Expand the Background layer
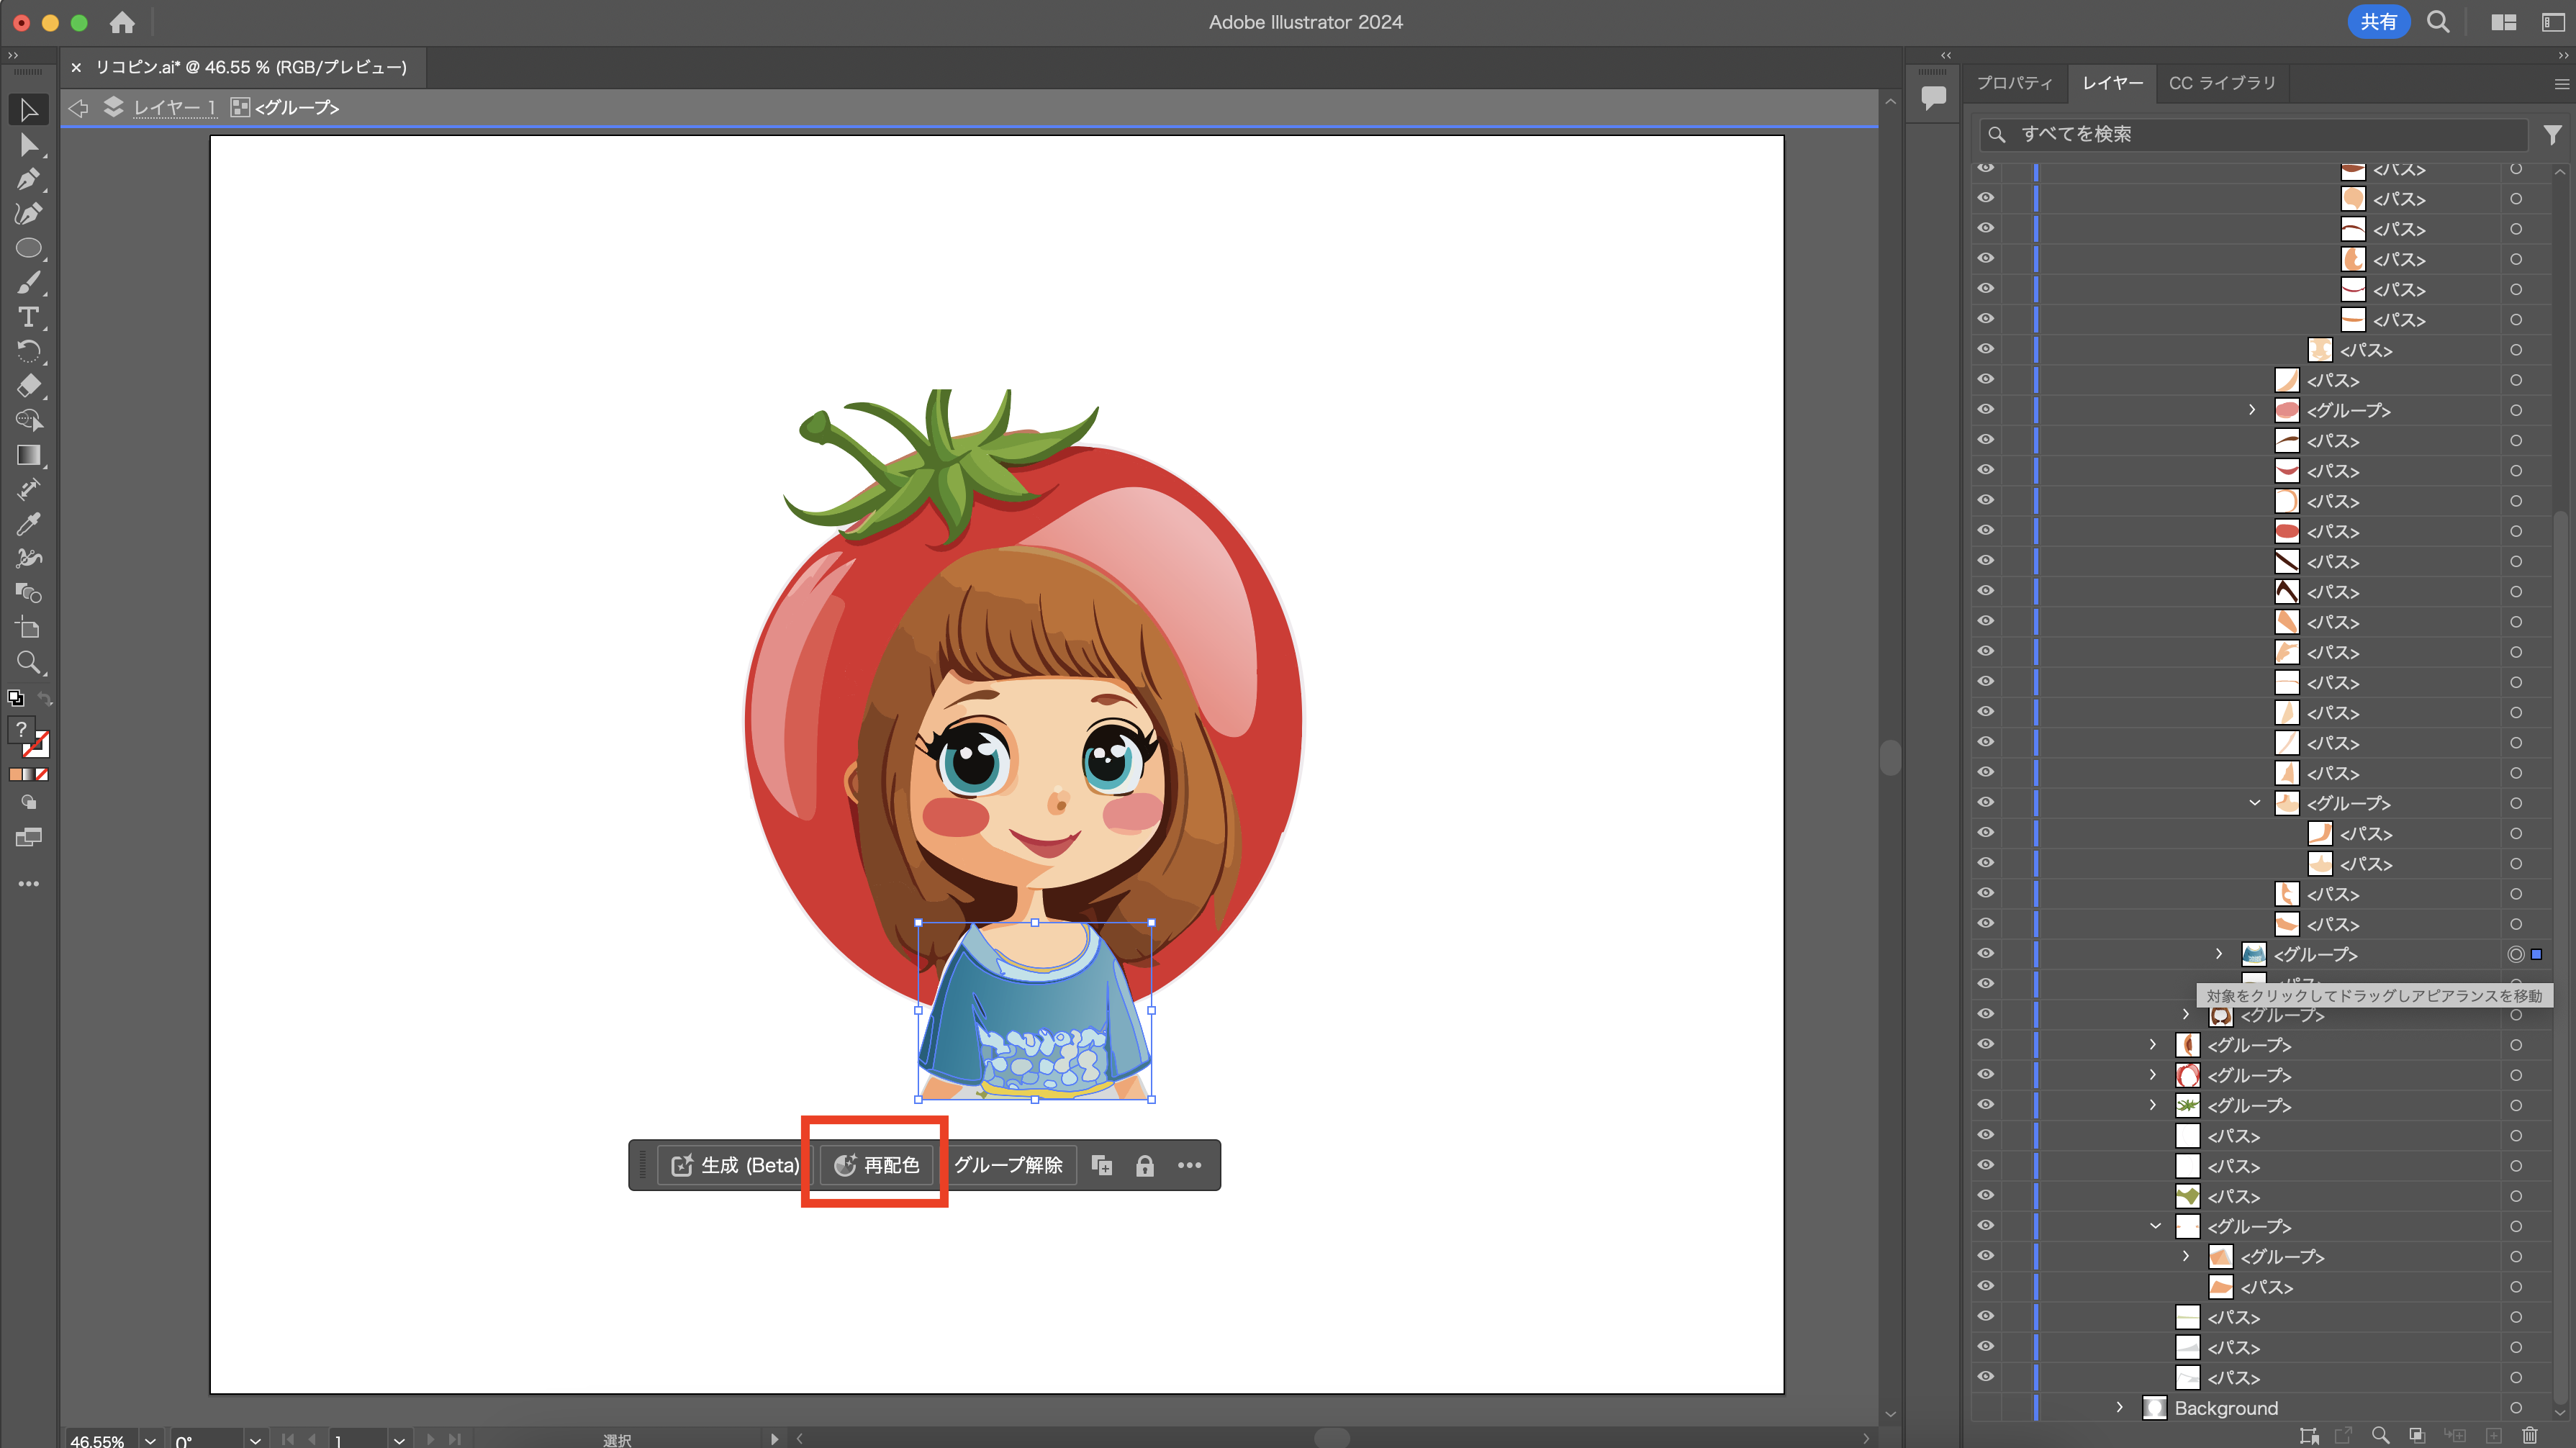 coord(2119,1407)
